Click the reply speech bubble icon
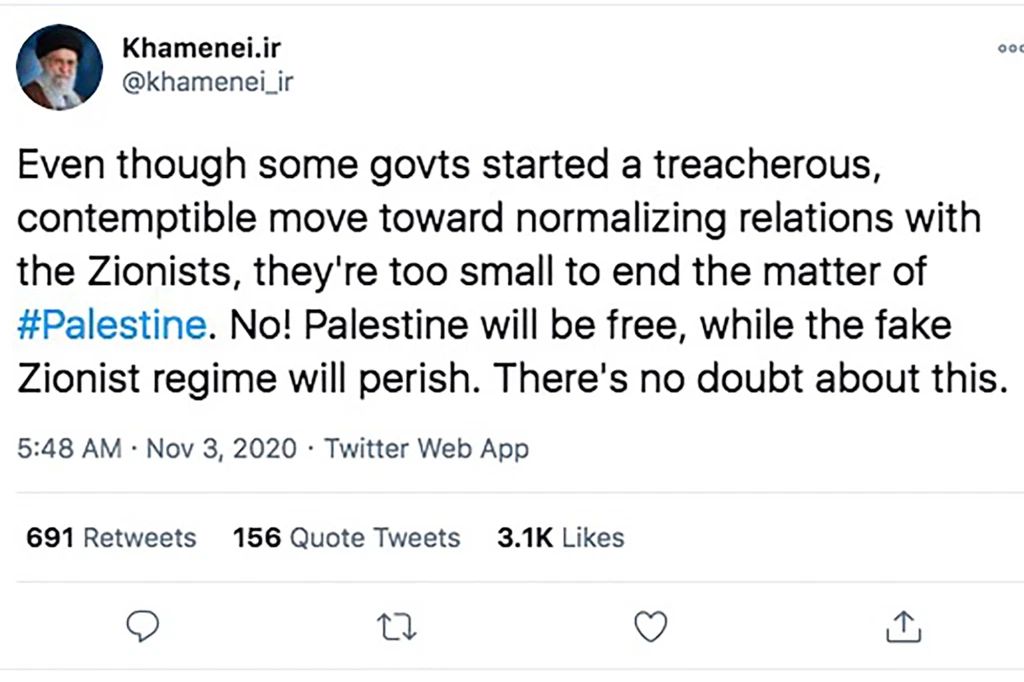 [x=145, y=627]
